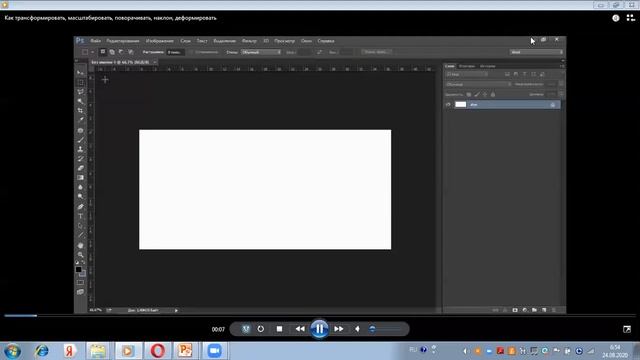The width and height of the screenshot is (640, 360).
Task: Open the Image menu
Action: [x=160, y=41]
